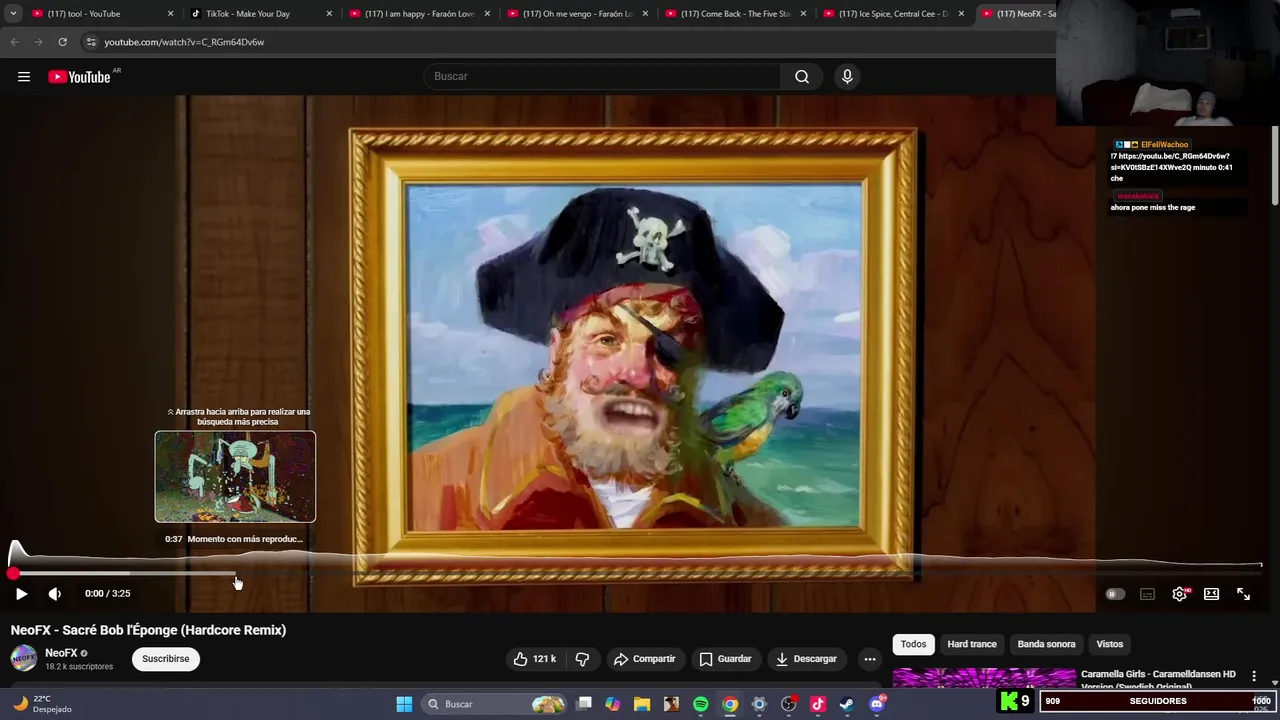This screenshot has width=1280, height=720.
Task: Open Copilot from the taskbar
Action: click(613, 704)
